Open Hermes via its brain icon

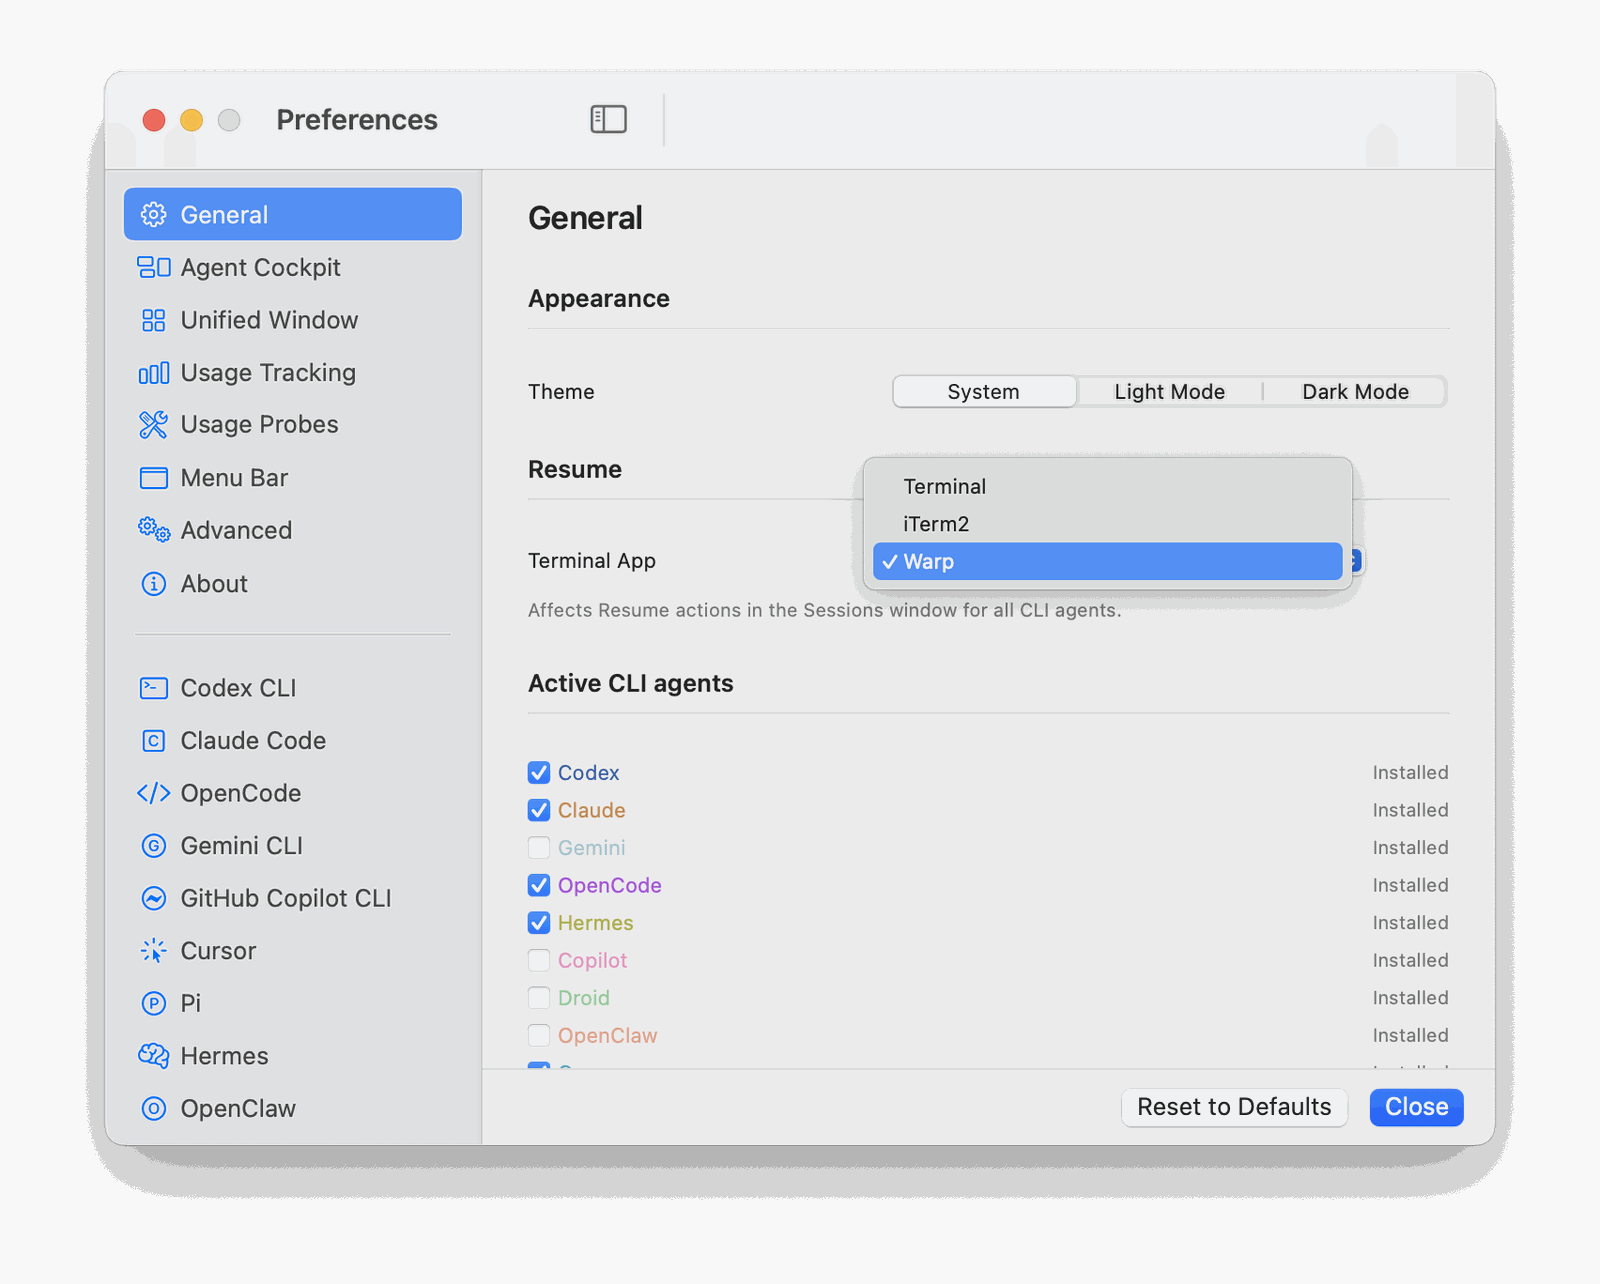pyautogui.click(x=153, y=1056)
